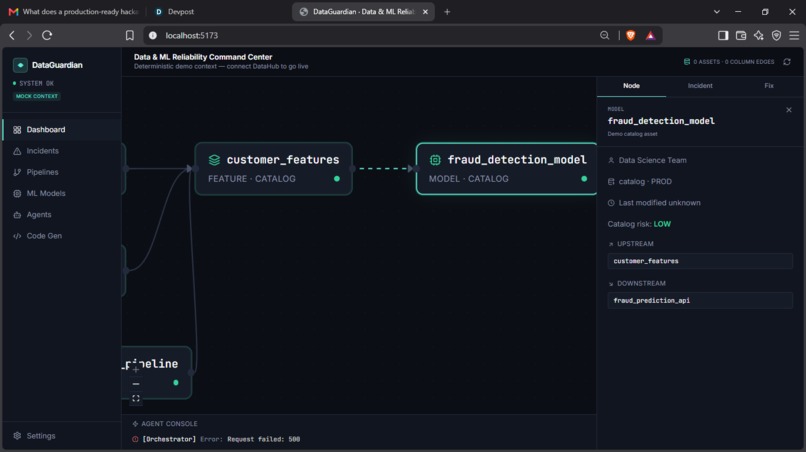
Task: Select the fraud_detection_model node
Action: (x=506, y=169)
